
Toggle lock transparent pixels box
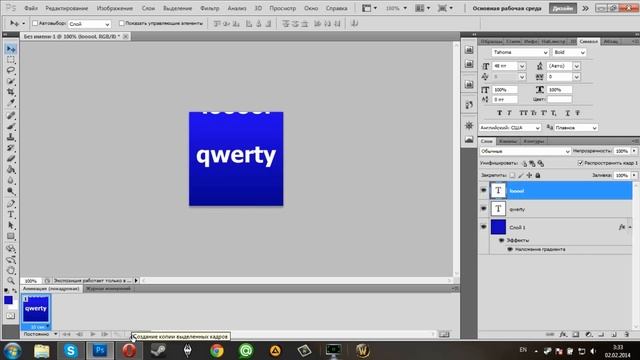(x=512, y=176)
